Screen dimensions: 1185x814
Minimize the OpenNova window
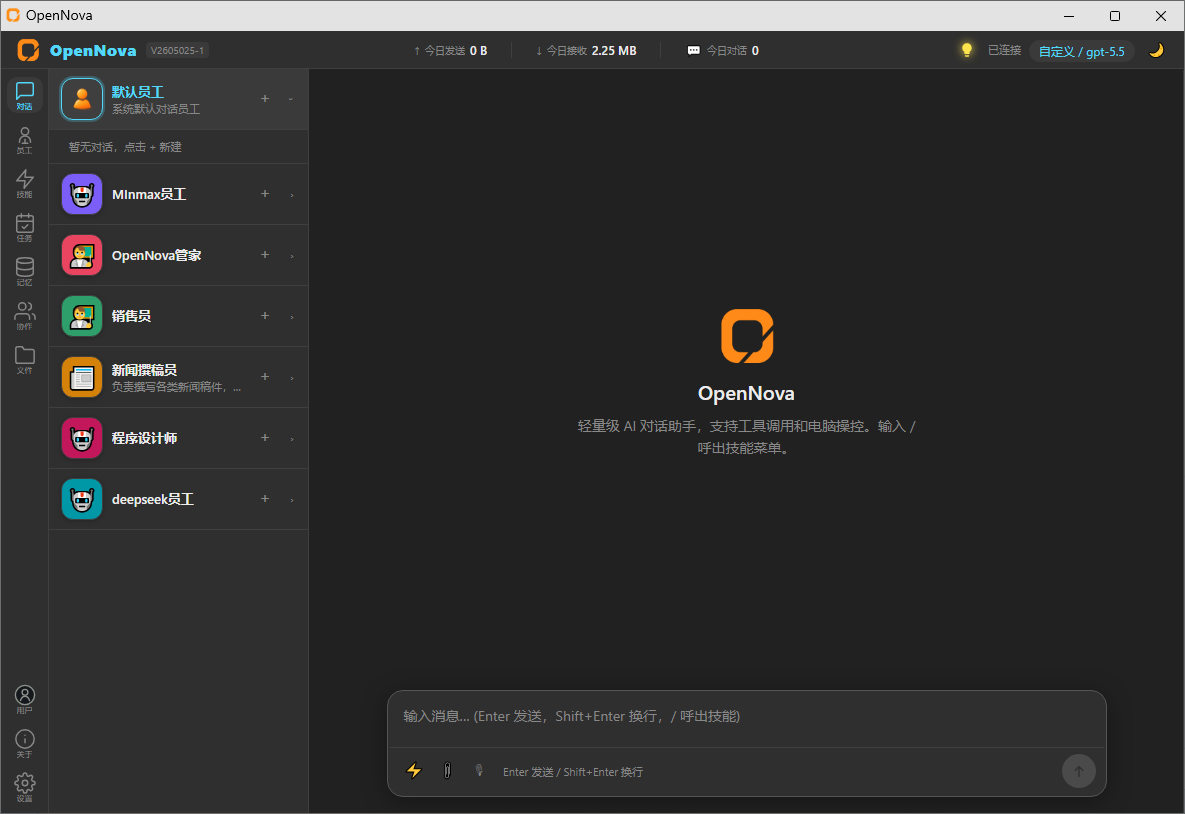pos(1069,15)
